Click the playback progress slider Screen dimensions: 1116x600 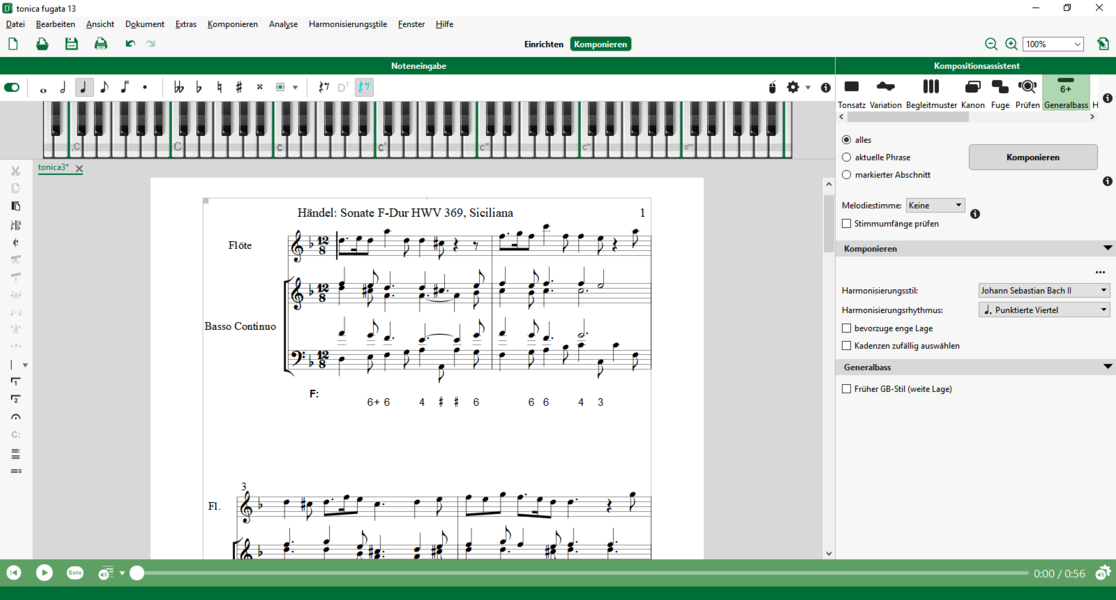(582, 573)
